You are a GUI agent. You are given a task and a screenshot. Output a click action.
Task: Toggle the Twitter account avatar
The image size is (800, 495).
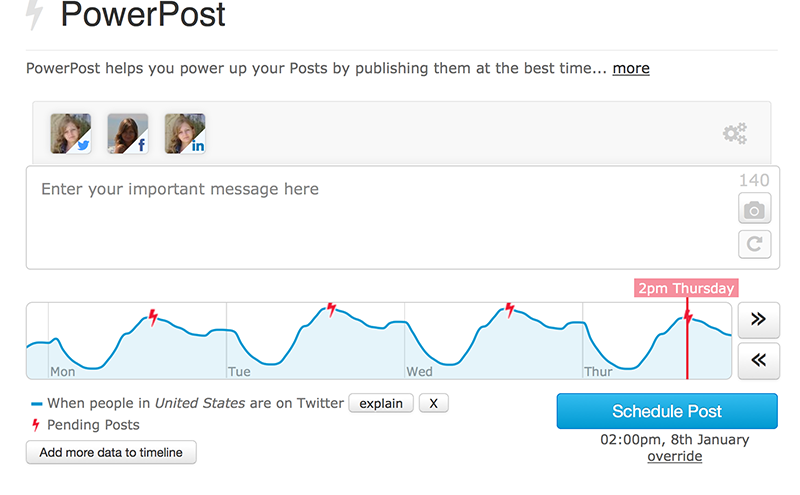click(x=70, y=134)
